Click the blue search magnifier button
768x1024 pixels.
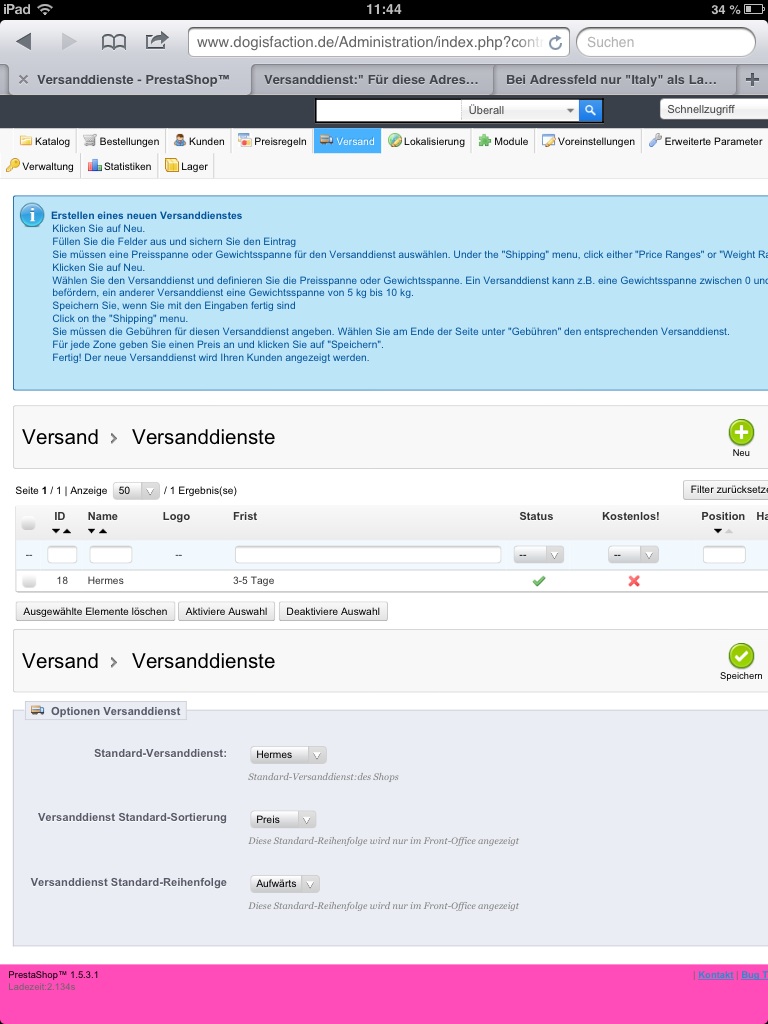pos(590,110)
